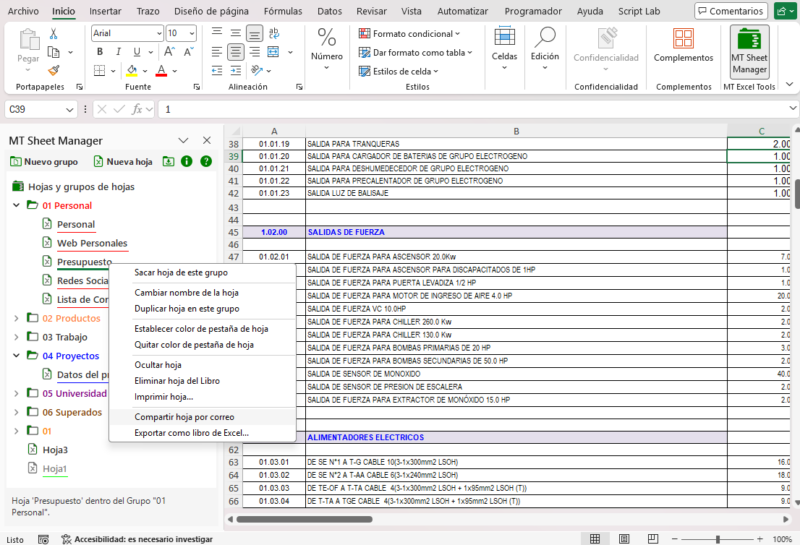The image size is (800, 545).
Task: Switch to the Datos tab
Action: pyautogui.click(x=330, y=11)
